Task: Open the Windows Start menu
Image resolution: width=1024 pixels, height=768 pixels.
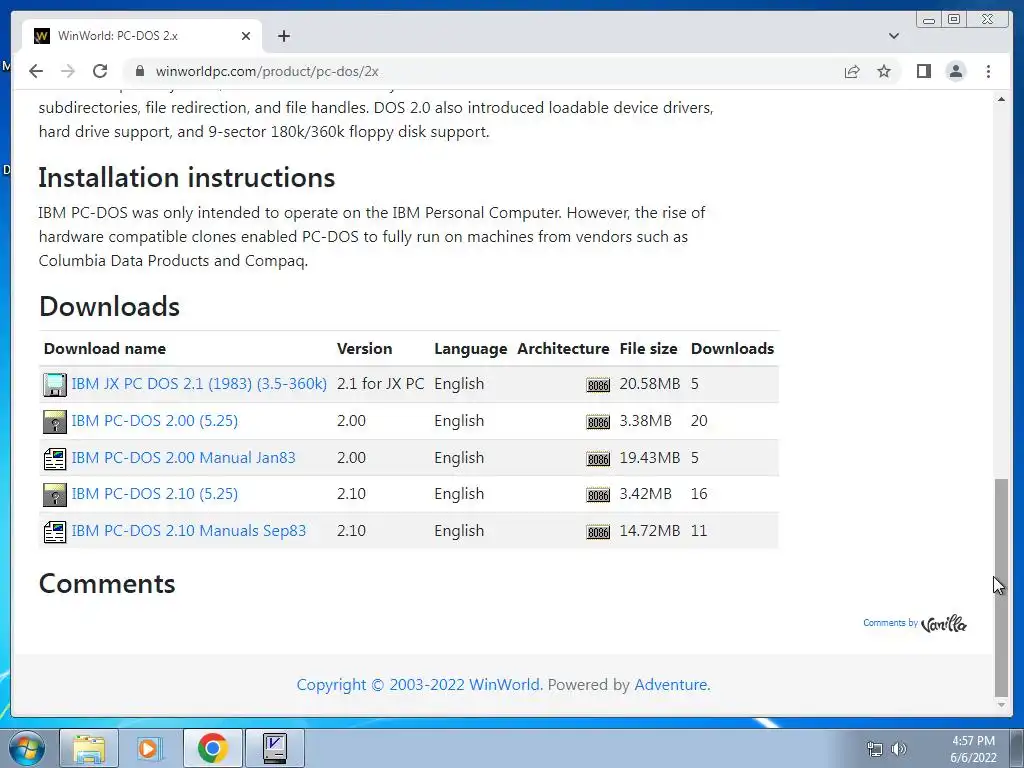Action: tap(27, 748)
